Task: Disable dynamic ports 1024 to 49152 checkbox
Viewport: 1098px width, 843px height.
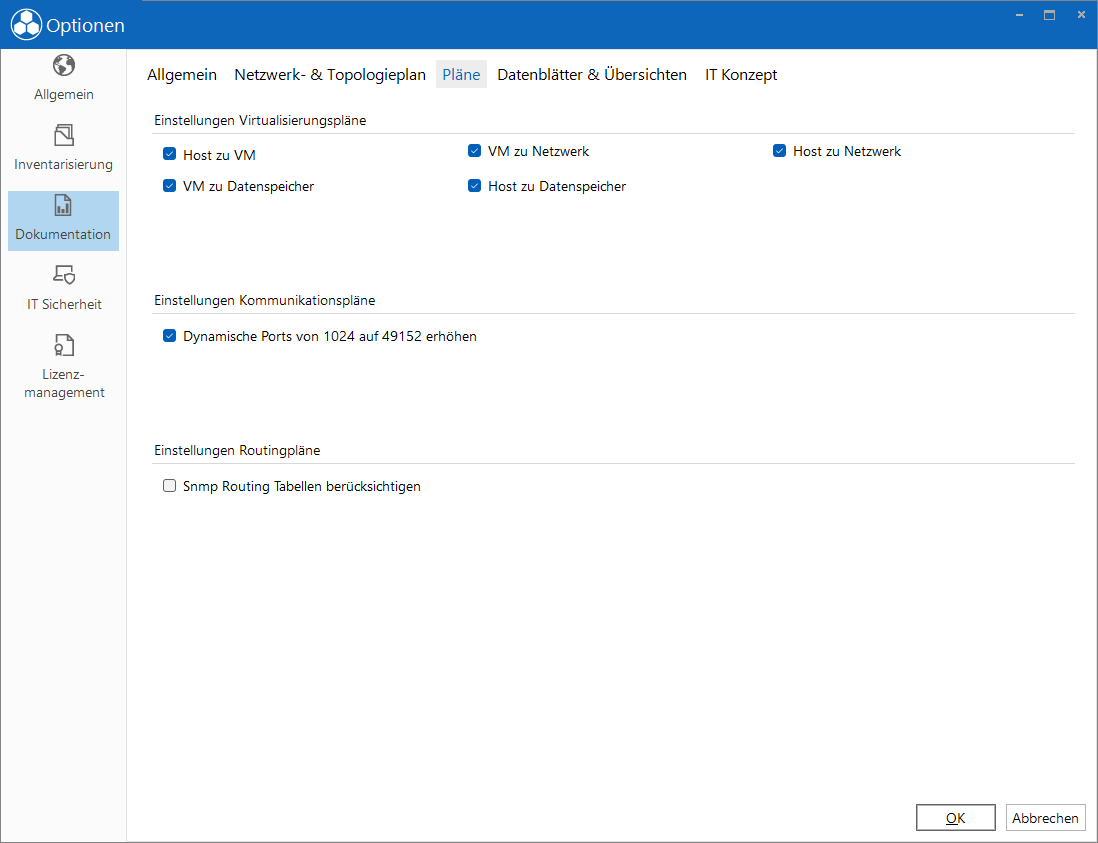Action: click(169, 335)
